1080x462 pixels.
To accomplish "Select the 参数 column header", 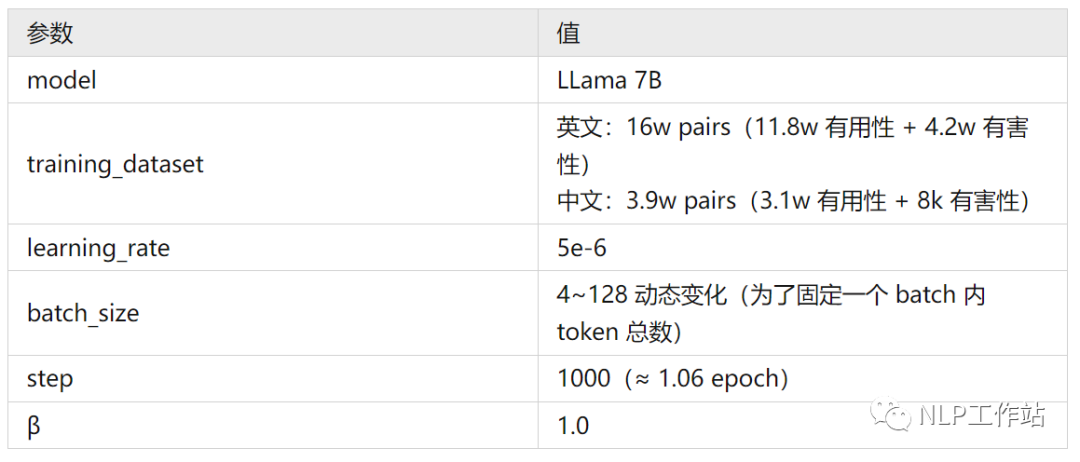I will (x=50, y=34).
